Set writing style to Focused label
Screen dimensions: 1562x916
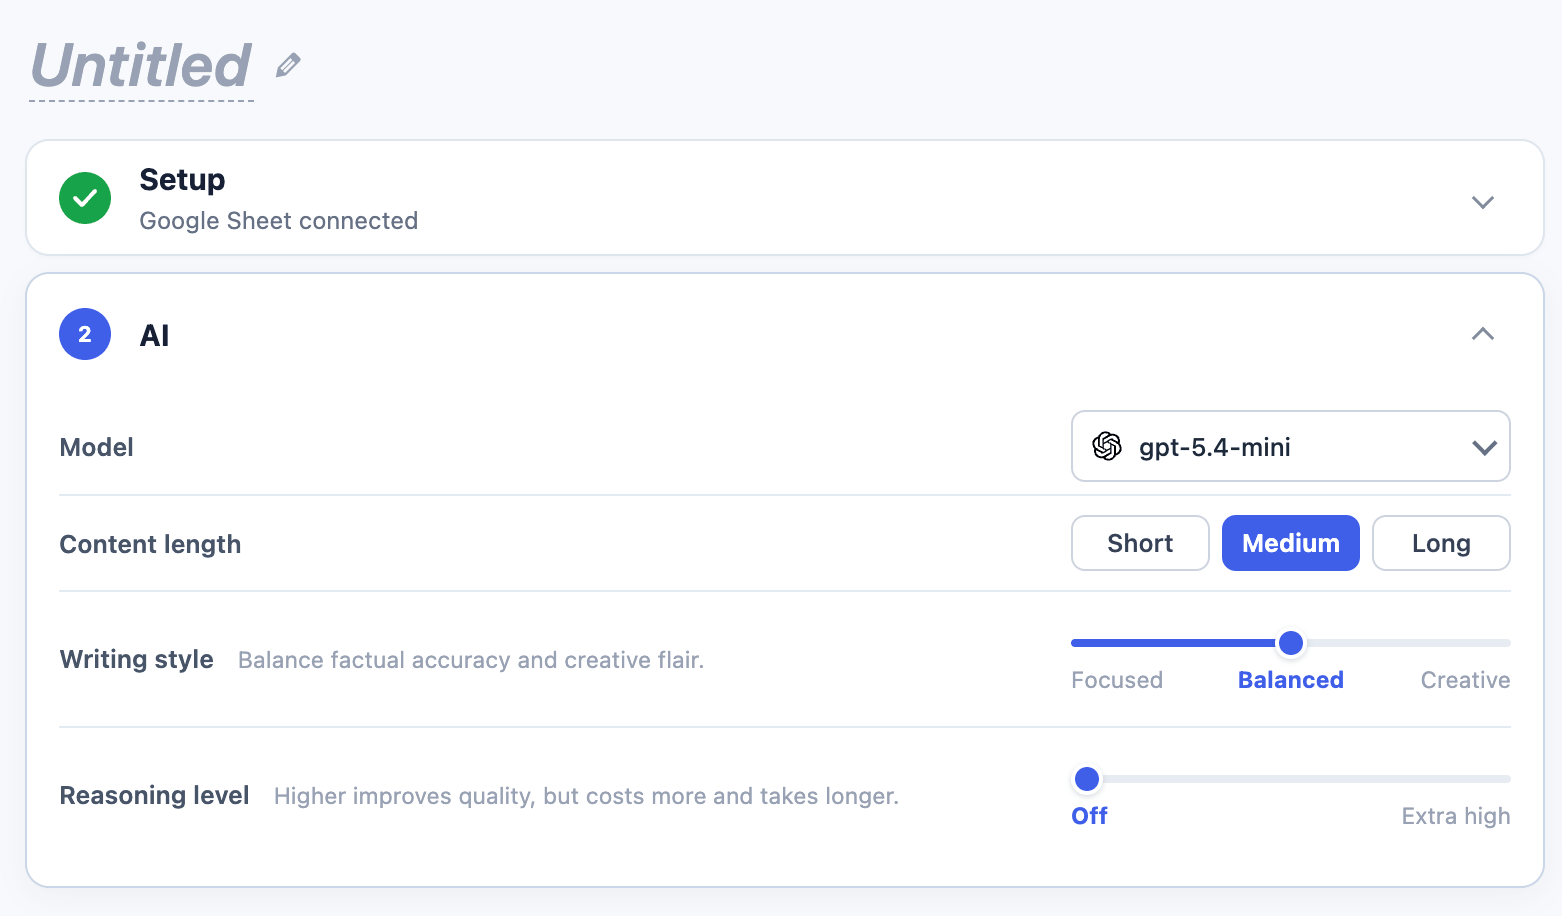pyautogui.click(x=1117, y=680)
